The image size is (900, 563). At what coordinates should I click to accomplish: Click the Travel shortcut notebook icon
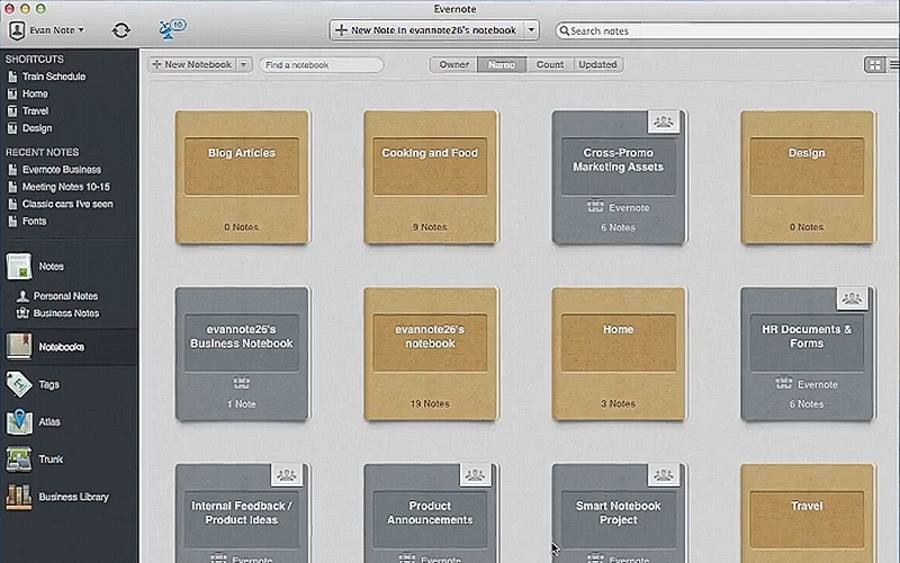pyautogui.click(x=13, y=111)
